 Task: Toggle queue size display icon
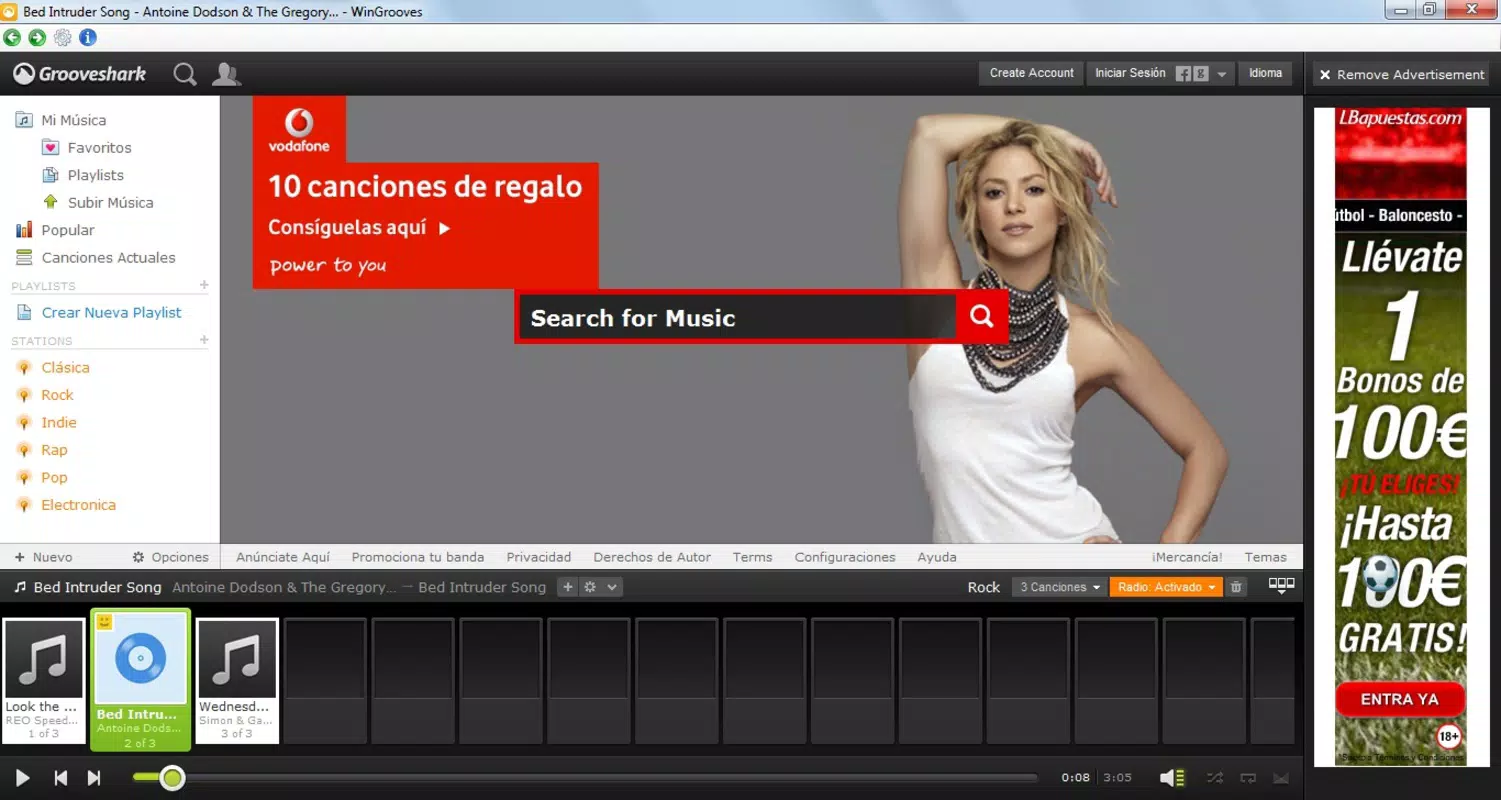click(1281, 586)
